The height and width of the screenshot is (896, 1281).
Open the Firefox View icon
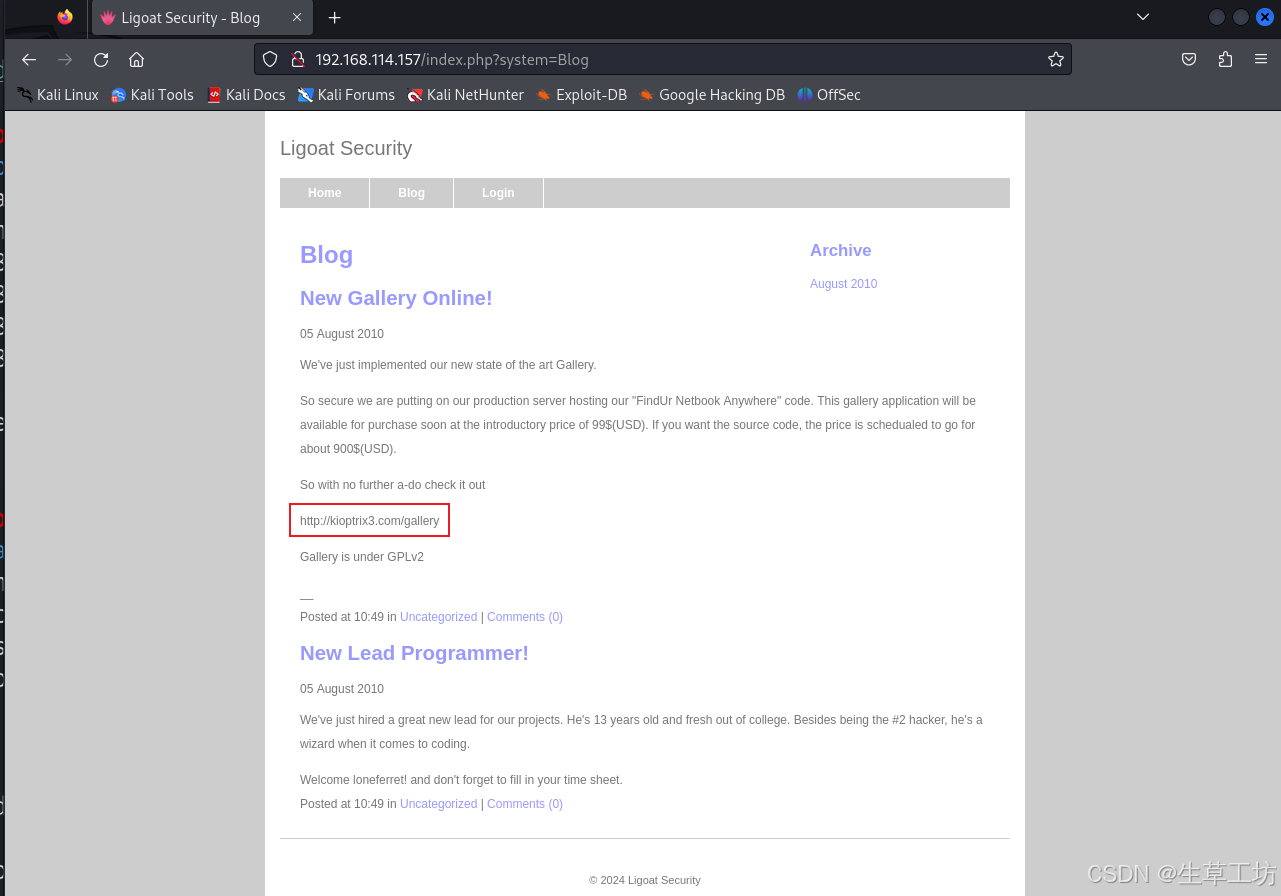(x=65, y=17)
